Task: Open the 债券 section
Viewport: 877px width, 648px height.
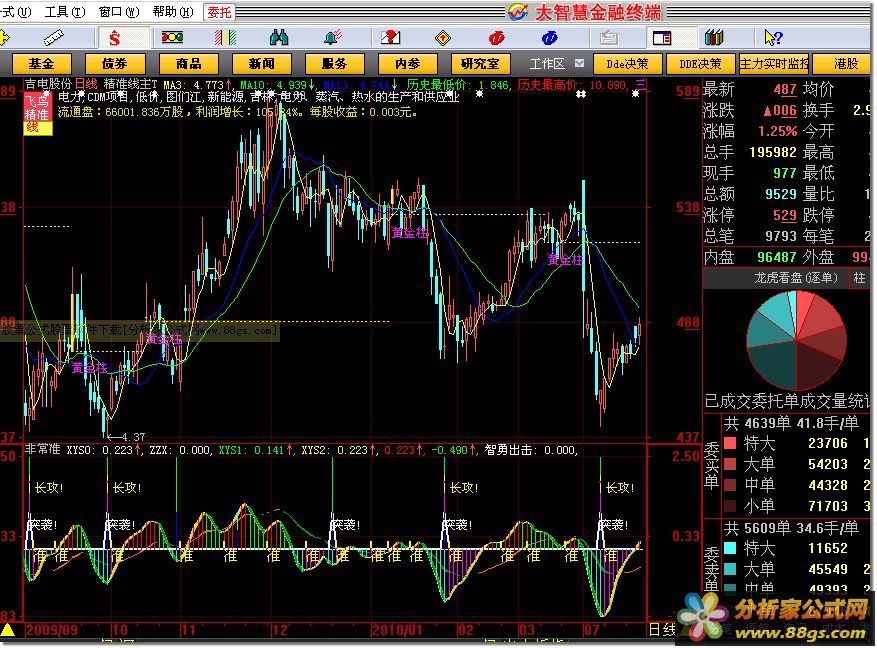Action: (x=115, y=64)
